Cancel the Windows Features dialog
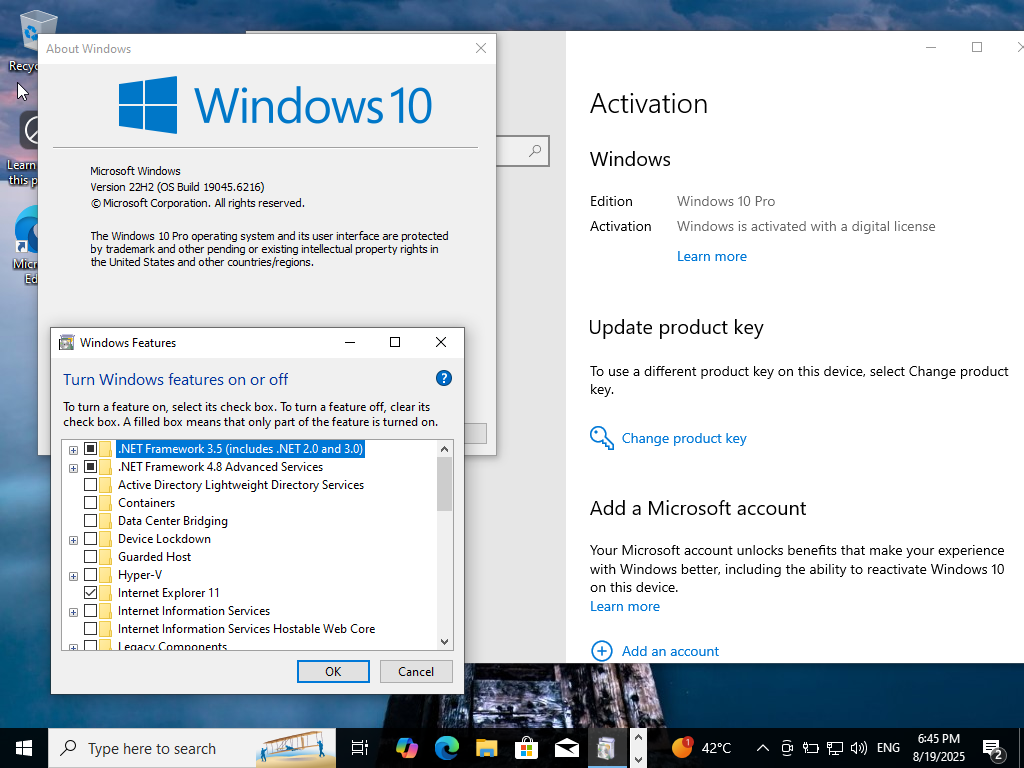Viewport: 1024px width, 768px height. click(x=416, y=671)
